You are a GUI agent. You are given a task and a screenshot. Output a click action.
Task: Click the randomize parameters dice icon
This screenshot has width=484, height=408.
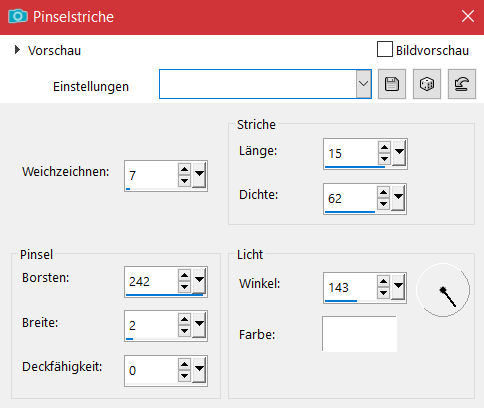tap(427, 84)
